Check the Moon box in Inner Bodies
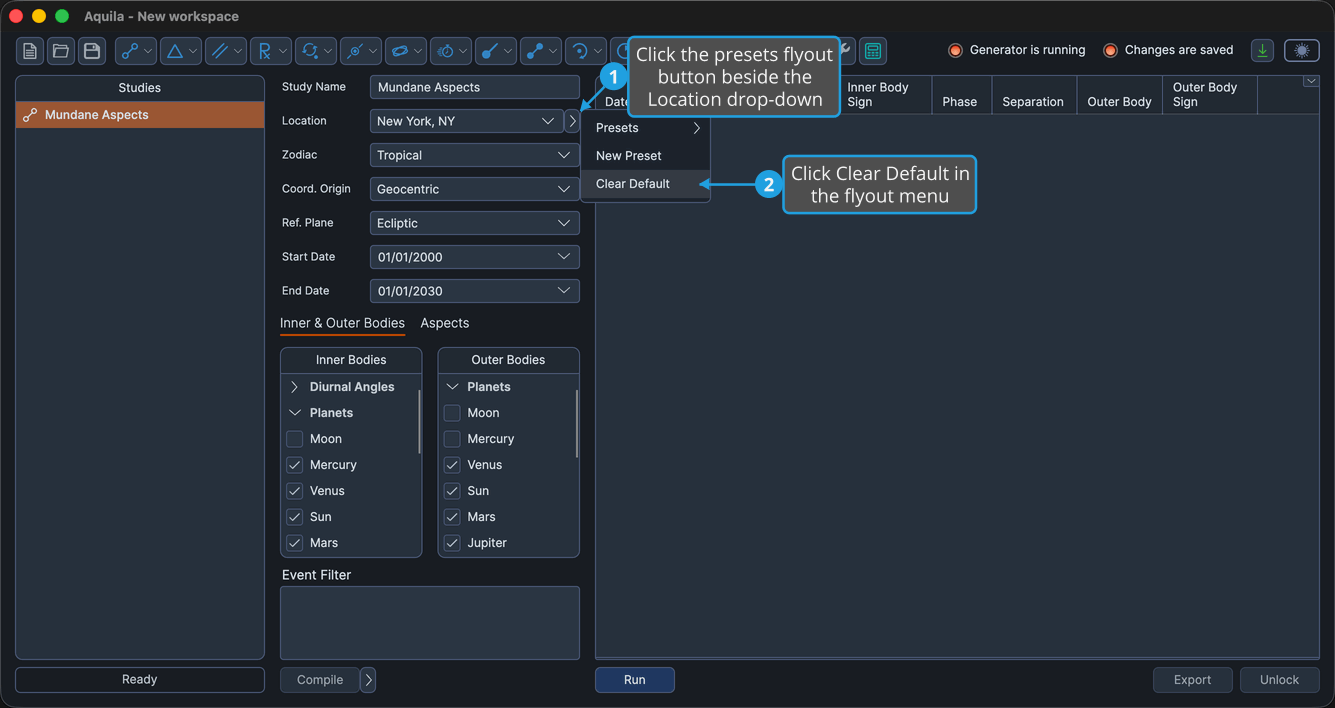 tap(294, 439)
